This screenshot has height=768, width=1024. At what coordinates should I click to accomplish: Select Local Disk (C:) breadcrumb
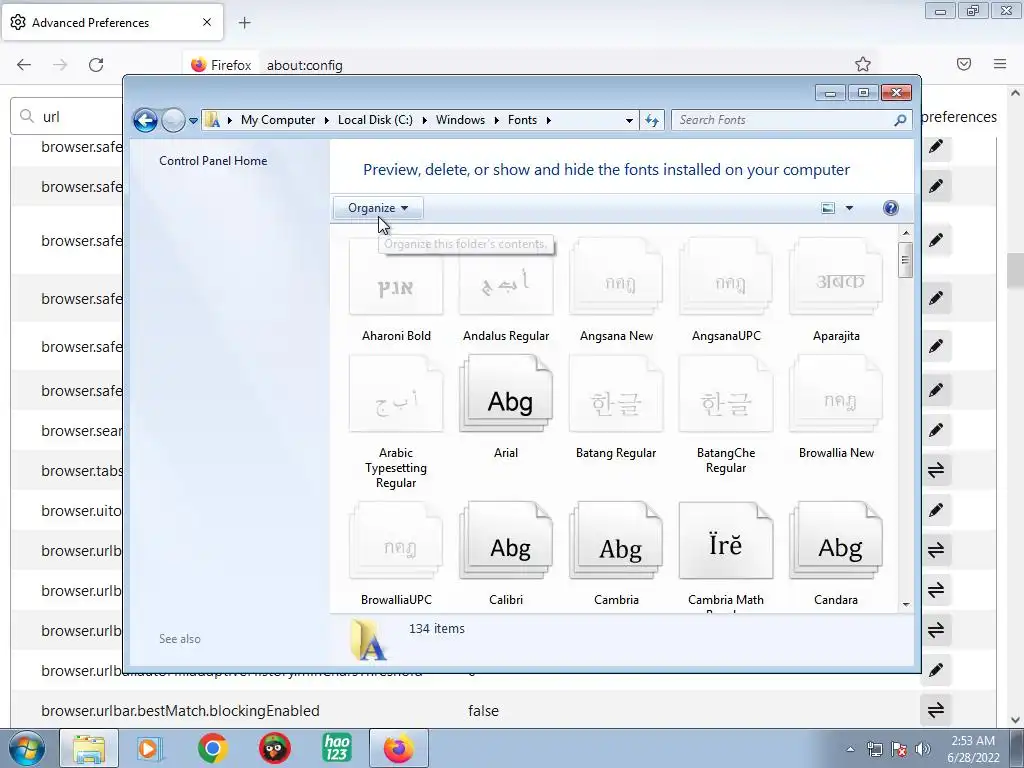click(x=375, y=120)
